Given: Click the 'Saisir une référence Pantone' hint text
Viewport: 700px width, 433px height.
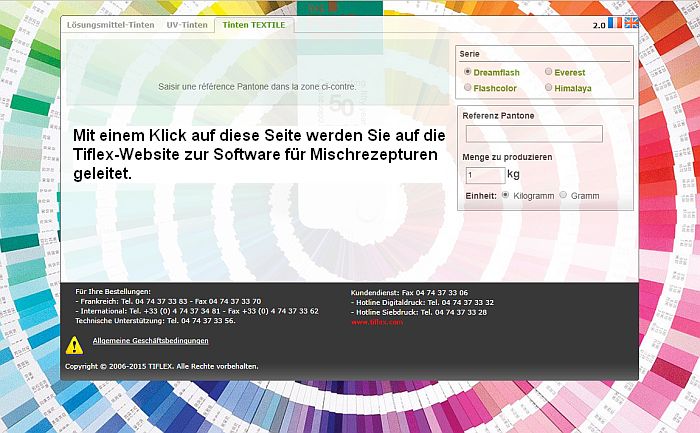Looking at the screenshot, I should coord(257,87).
